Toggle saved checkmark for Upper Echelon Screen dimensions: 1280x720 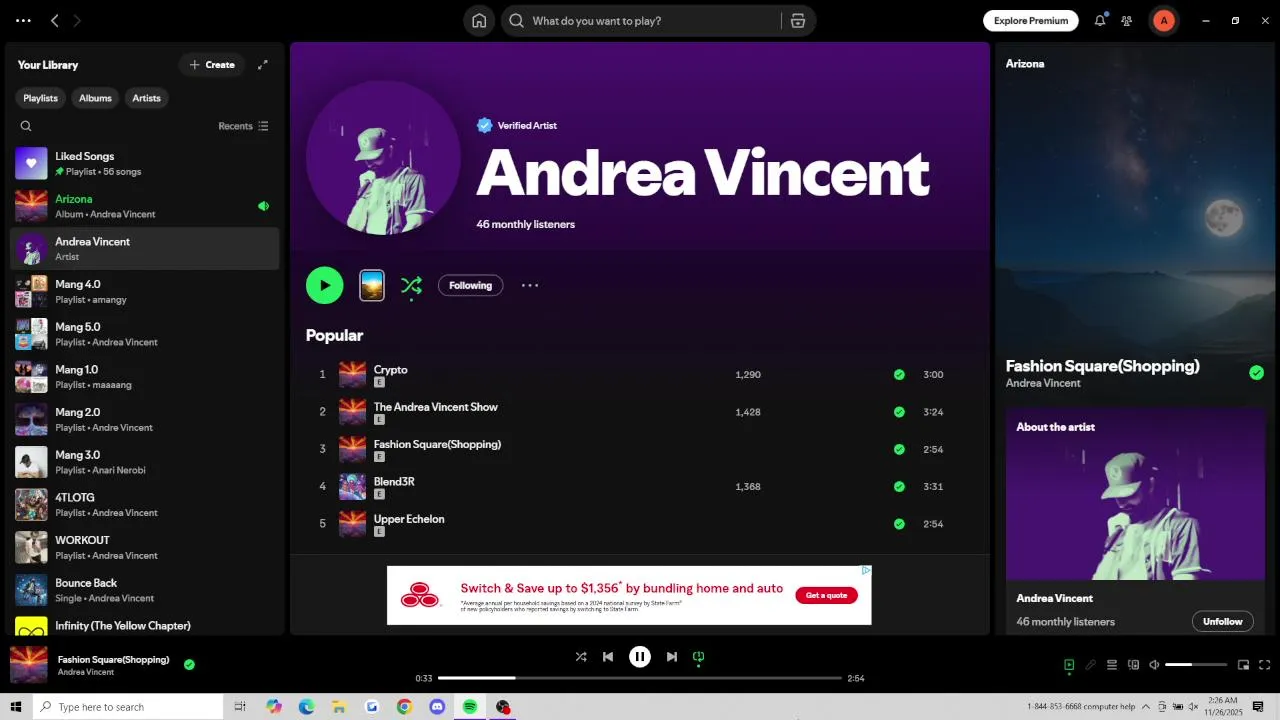(899, 524)
